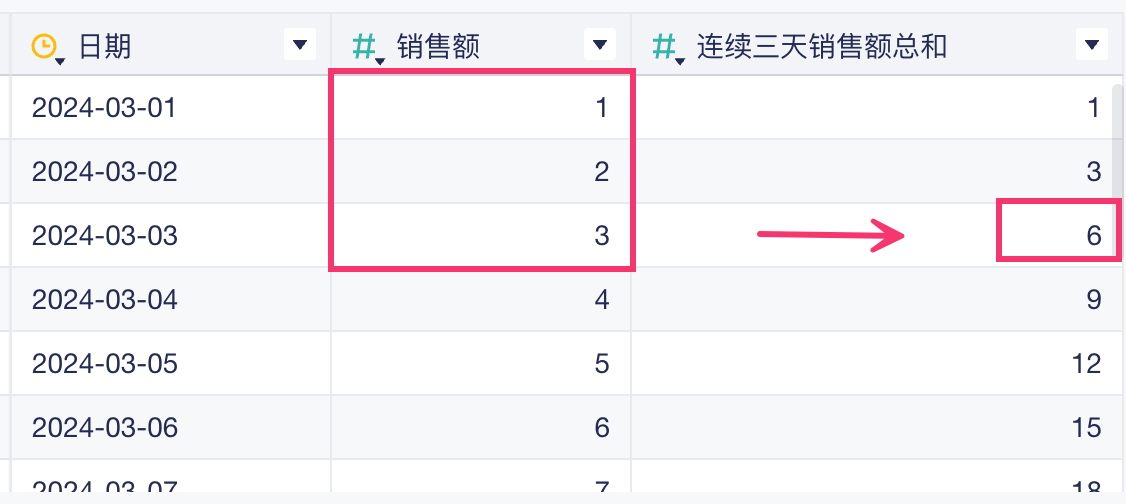Open the 日期 column dropdown menu

coord(299,44)
